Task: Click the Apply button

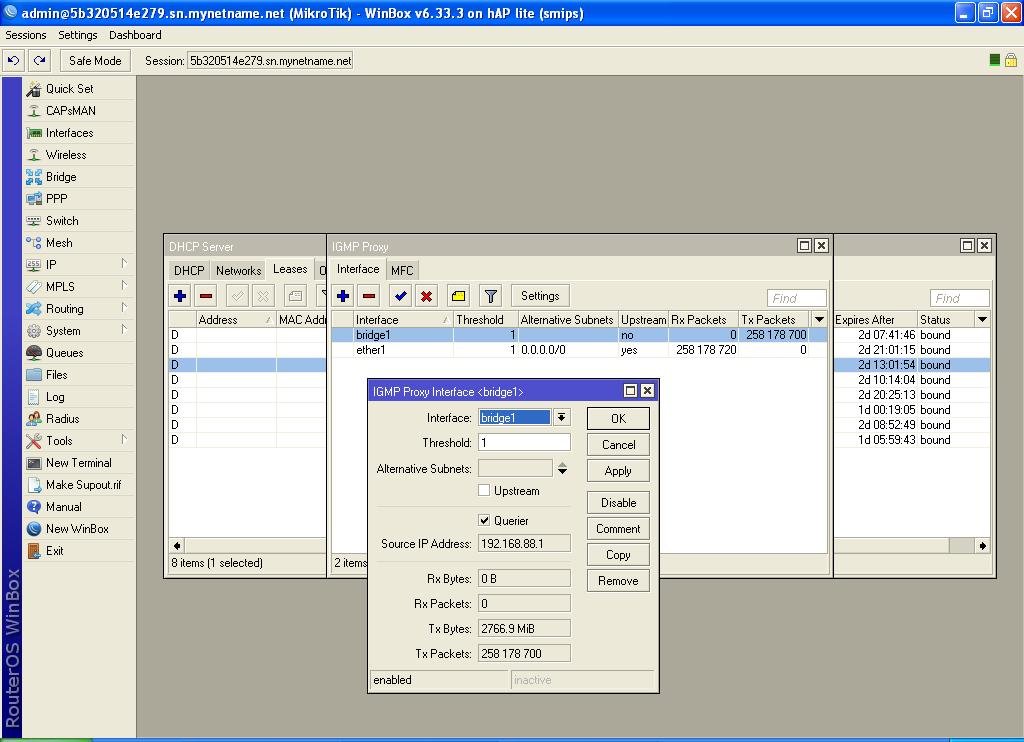Action: coord(618,471)
